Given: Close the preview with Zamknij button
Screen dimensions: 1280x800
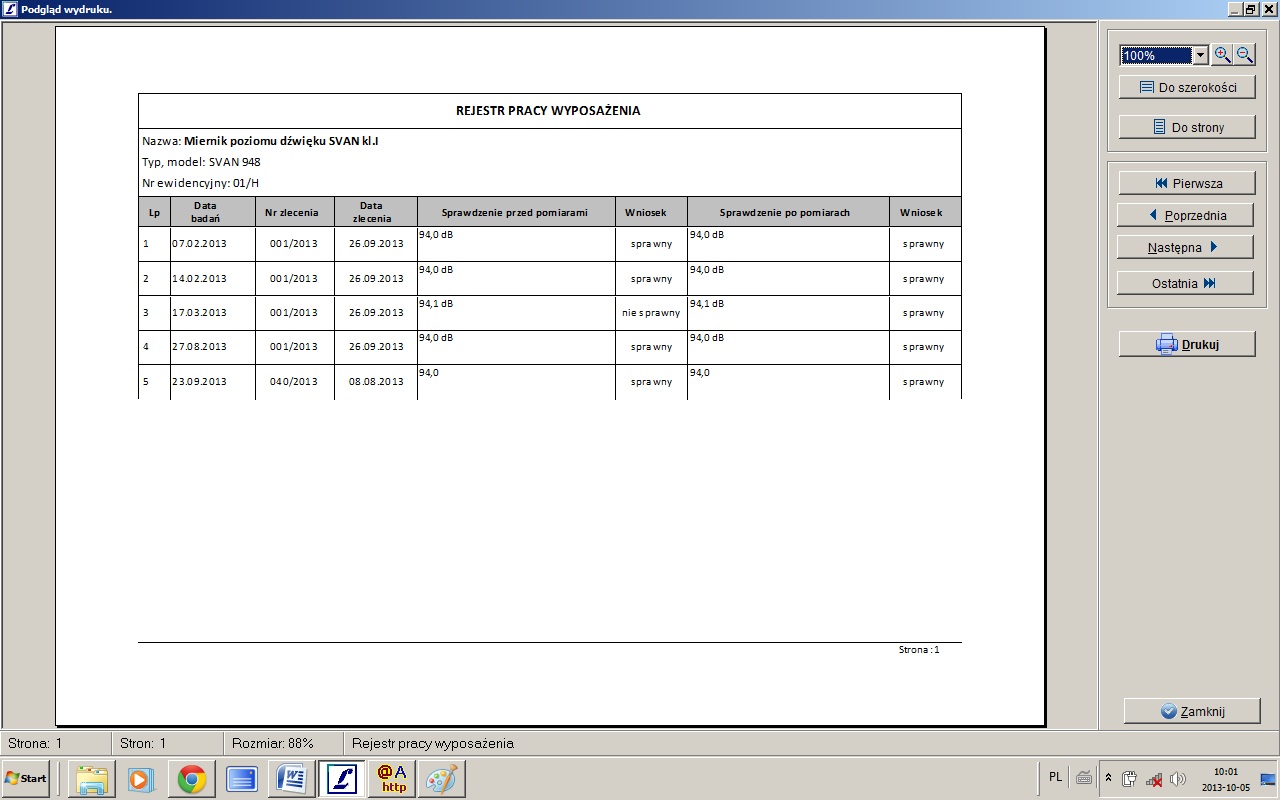Looking at the screenshot, I should 1192,711.
